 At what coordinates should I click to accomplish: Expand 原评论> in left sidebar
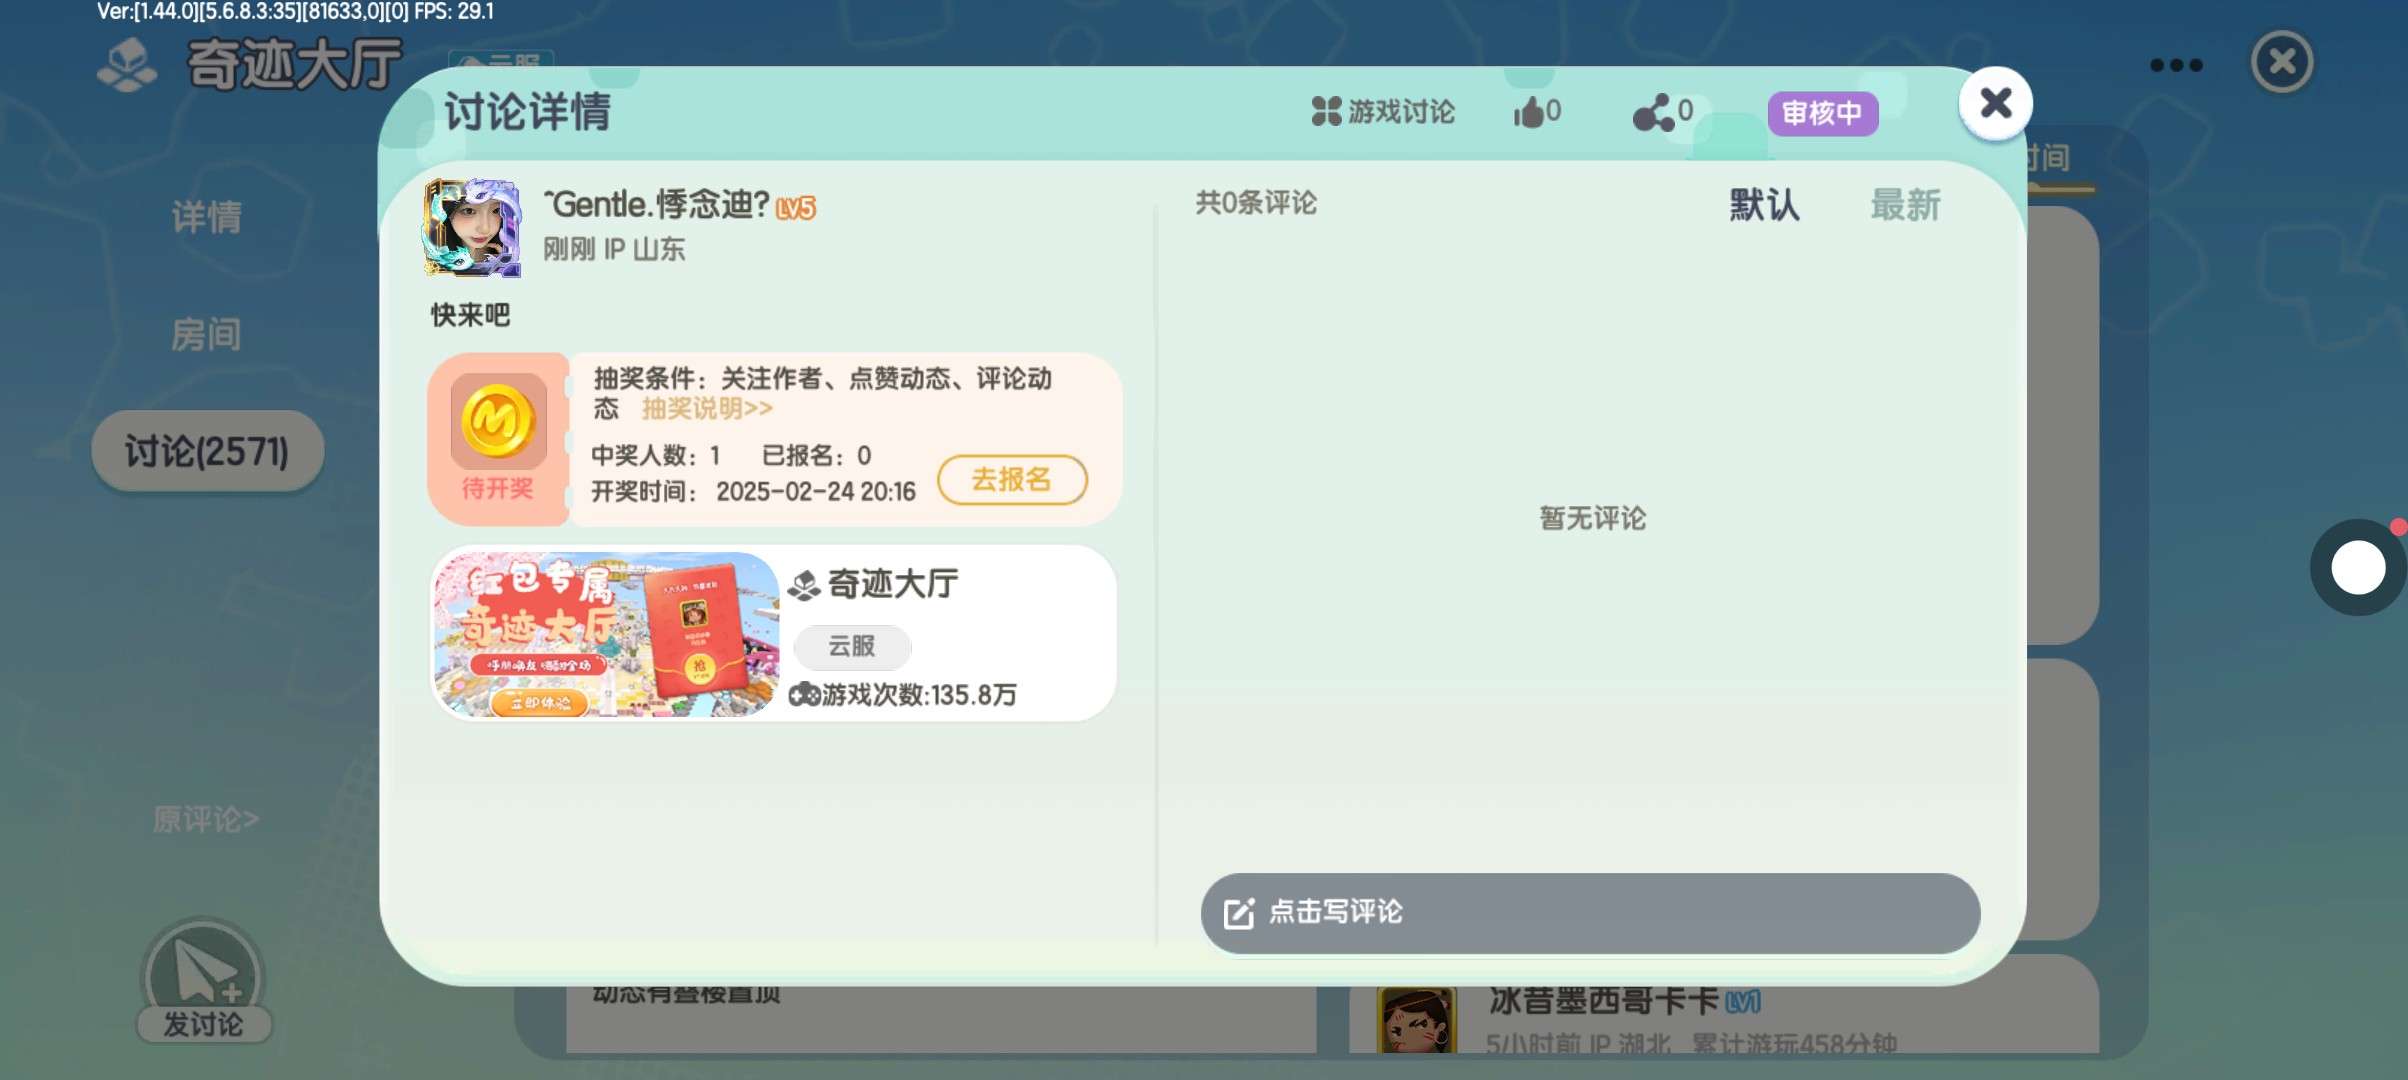pyautogui.click(x=206, y=819)
